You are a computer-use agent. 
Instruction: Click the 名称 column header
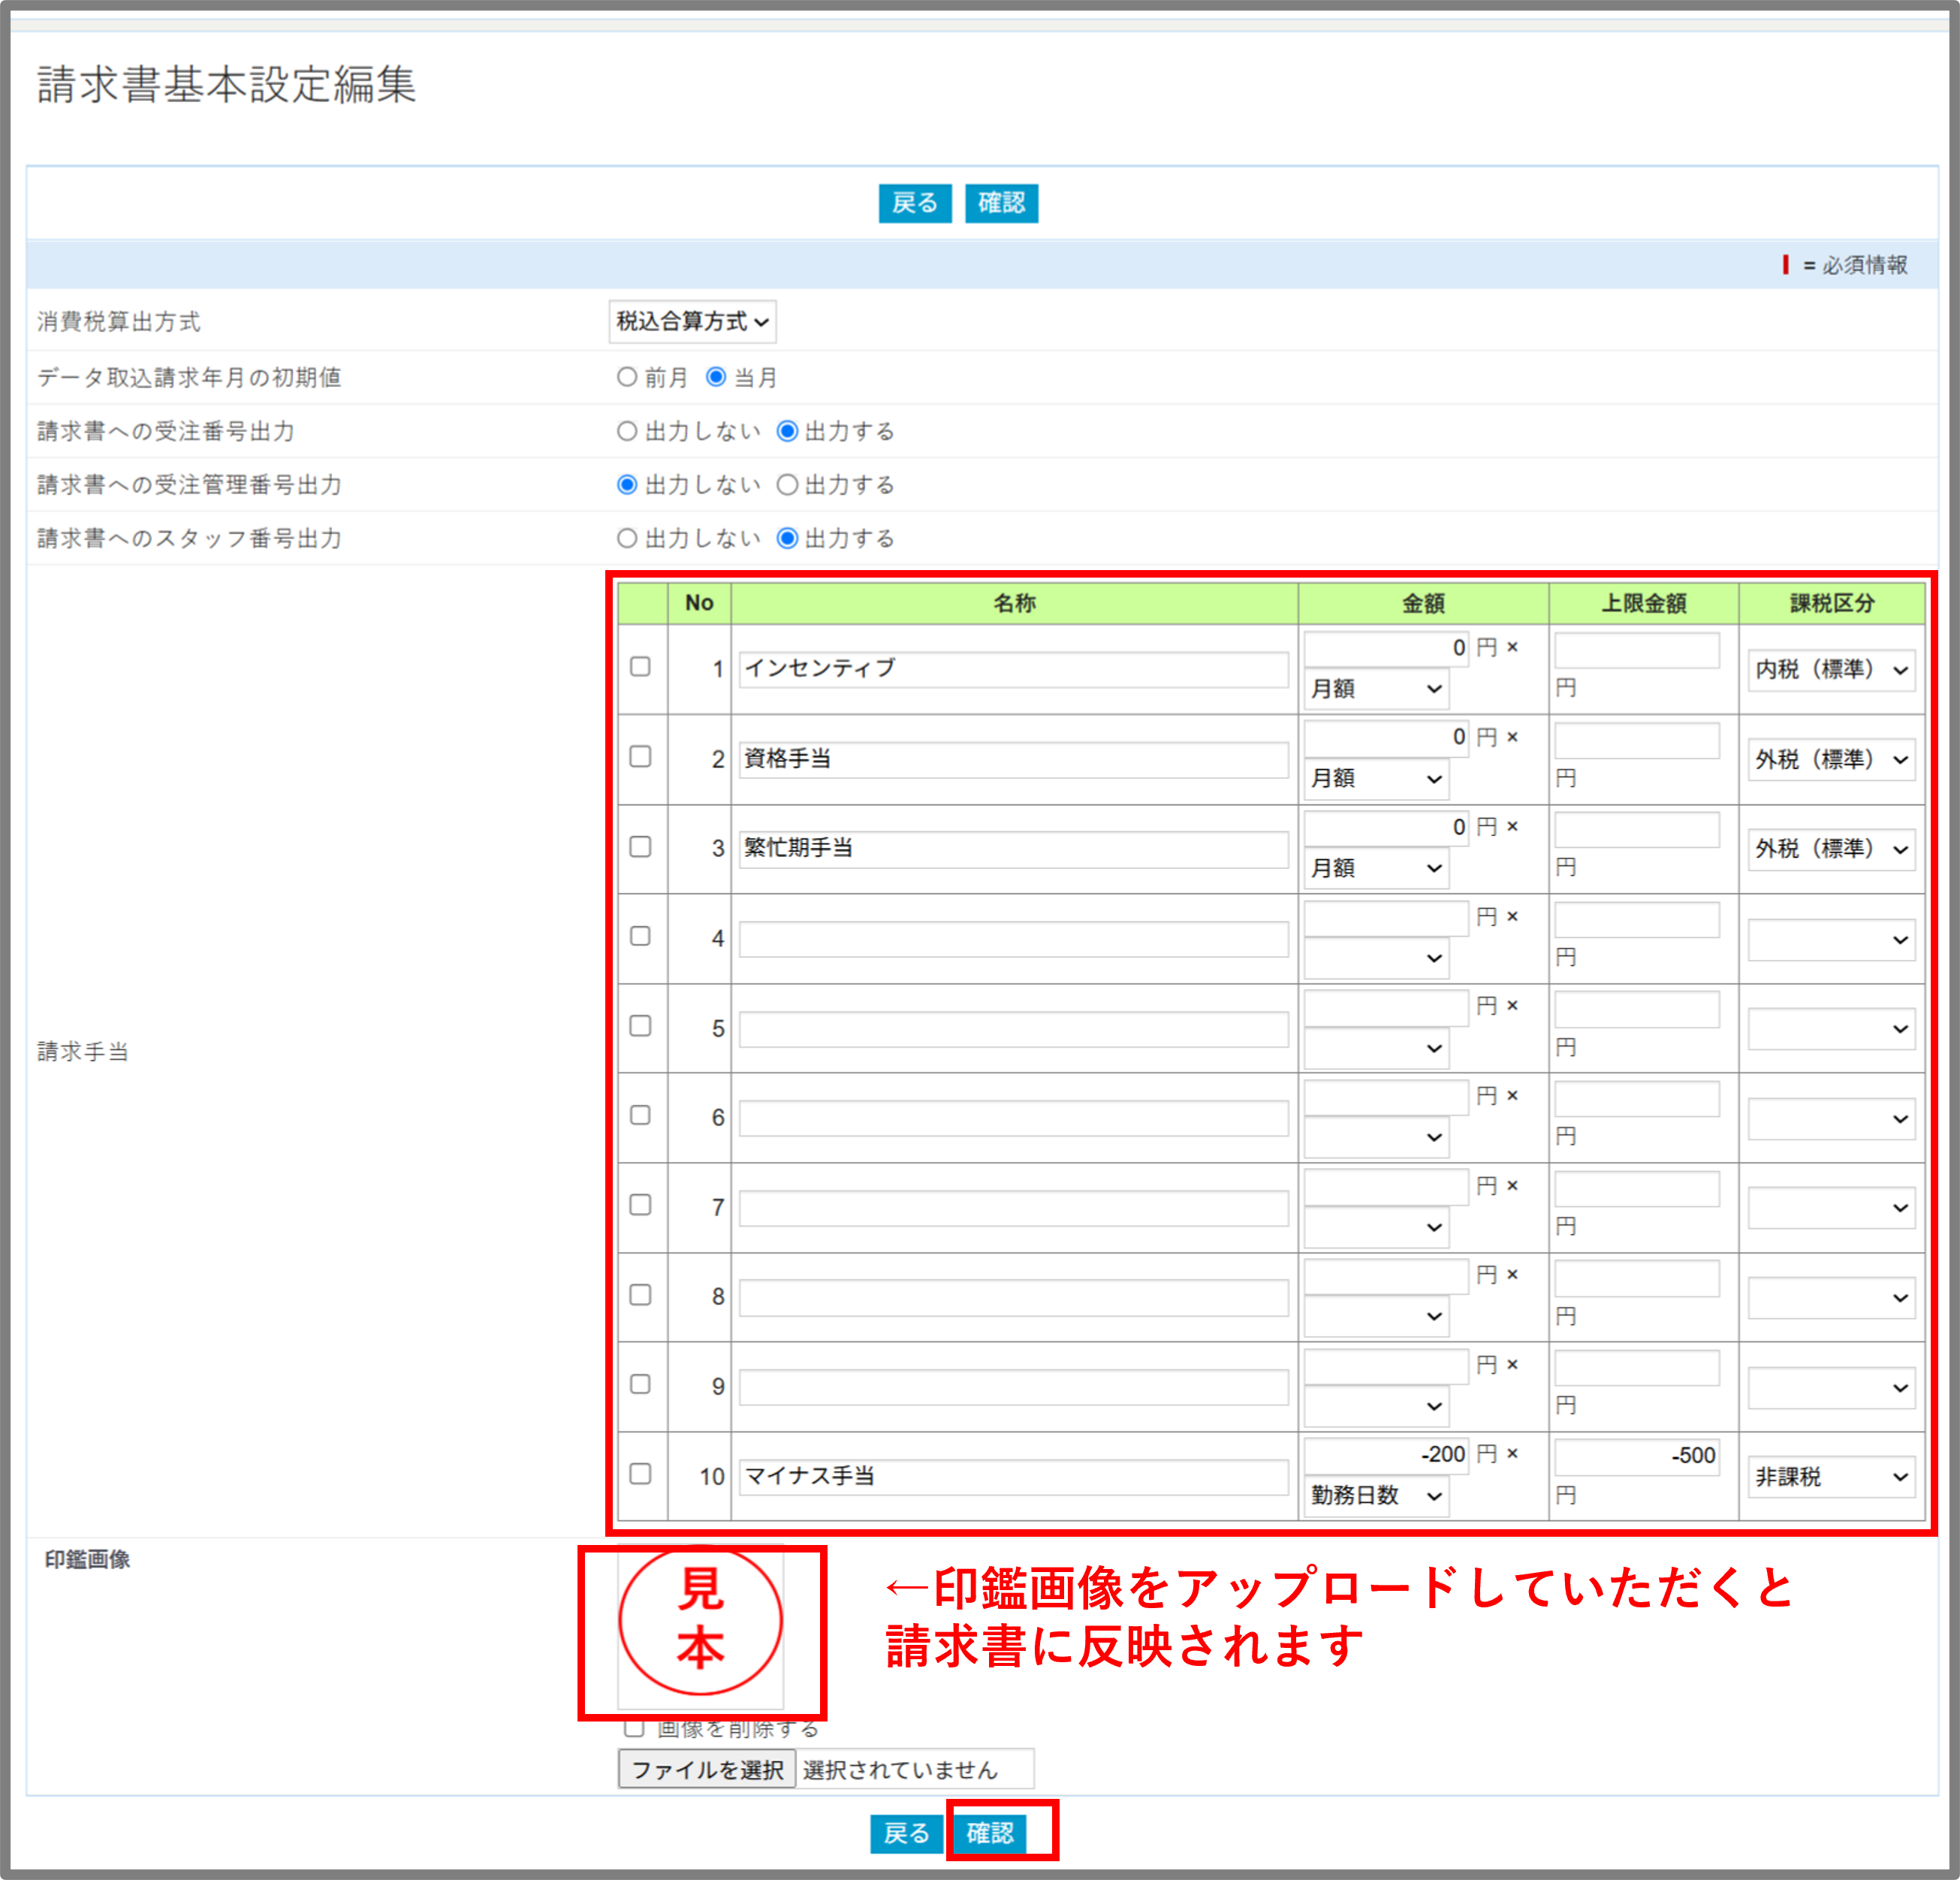click(1014, 603)
